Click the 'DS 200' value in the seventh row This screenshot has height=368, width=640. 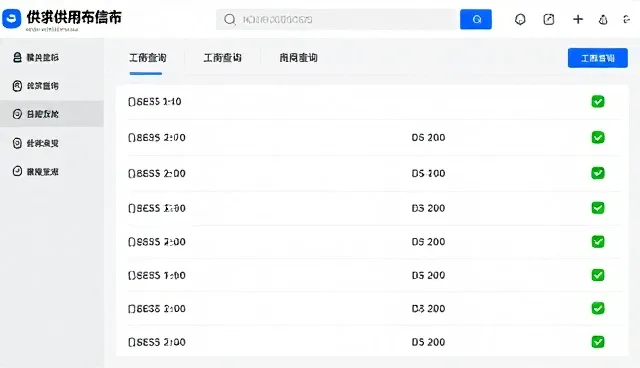click(x=428, y=308)
